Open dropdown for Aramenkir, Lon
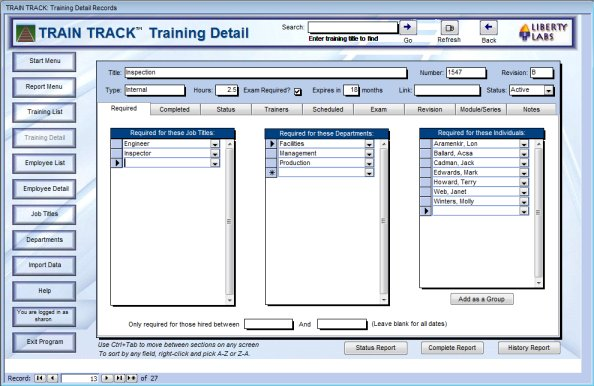The height and width of the screenshot is (386, 594). pos(524,144)
